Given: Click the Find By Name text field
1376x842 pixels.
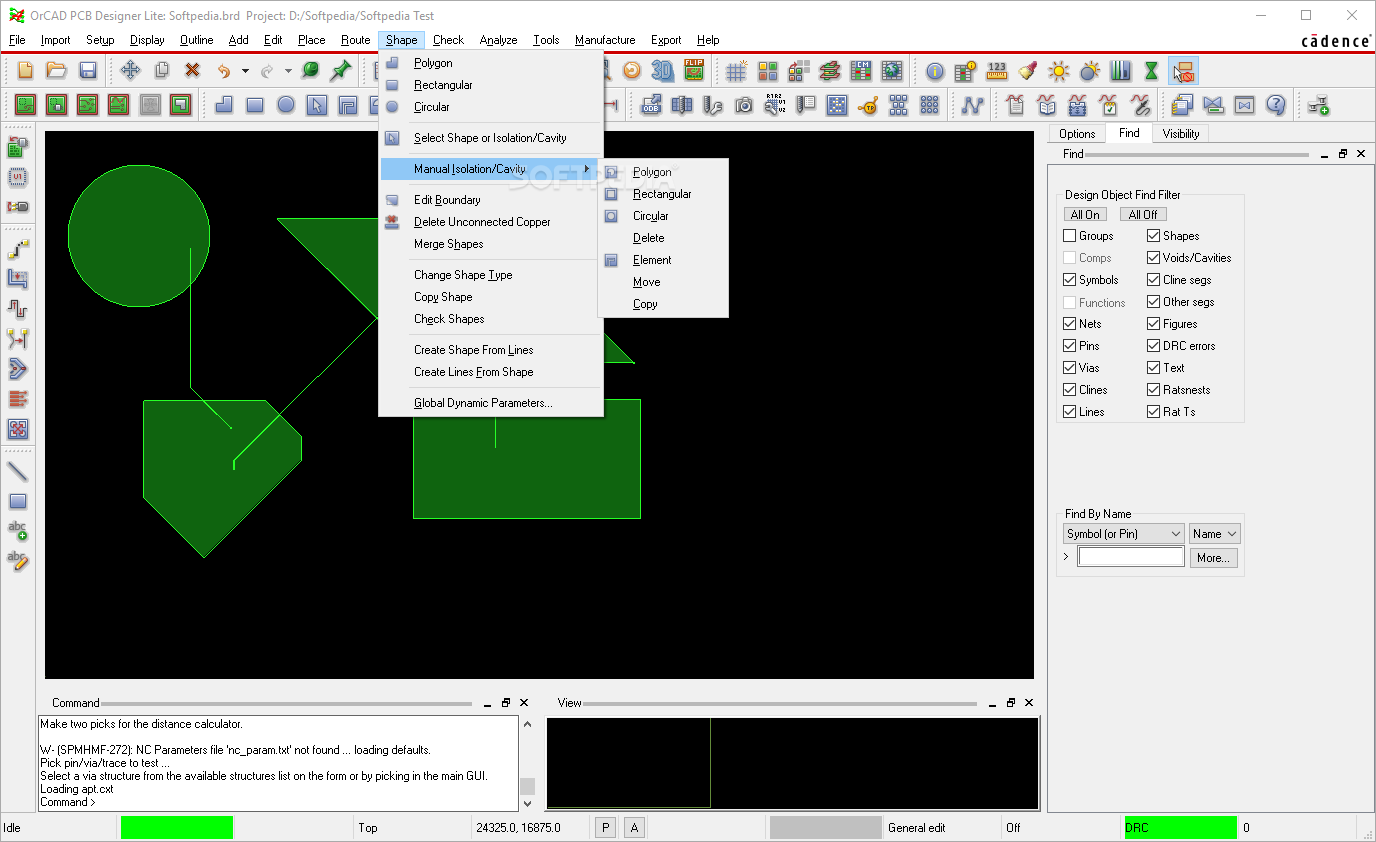Looking at the screenshot, I should tap(1131, 557).
